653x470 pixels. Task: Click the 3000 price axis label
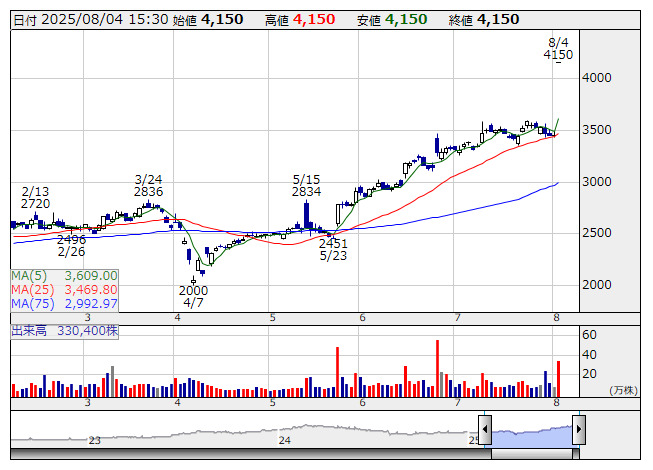click(597, 182)
